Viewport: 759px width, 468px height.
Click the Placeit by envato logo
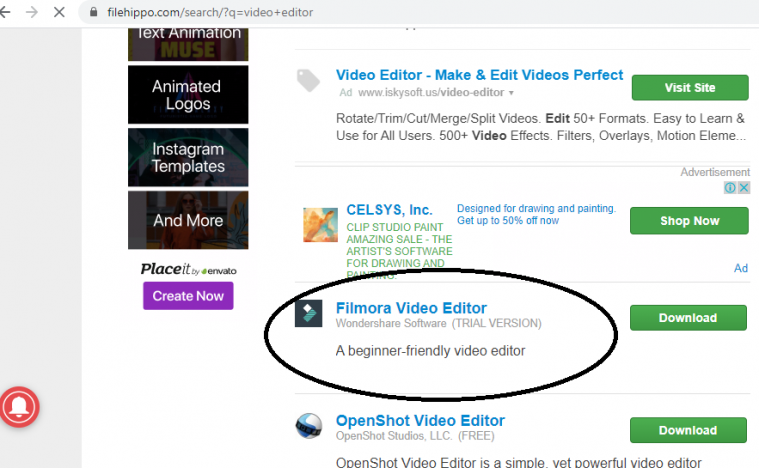(188, 270)
